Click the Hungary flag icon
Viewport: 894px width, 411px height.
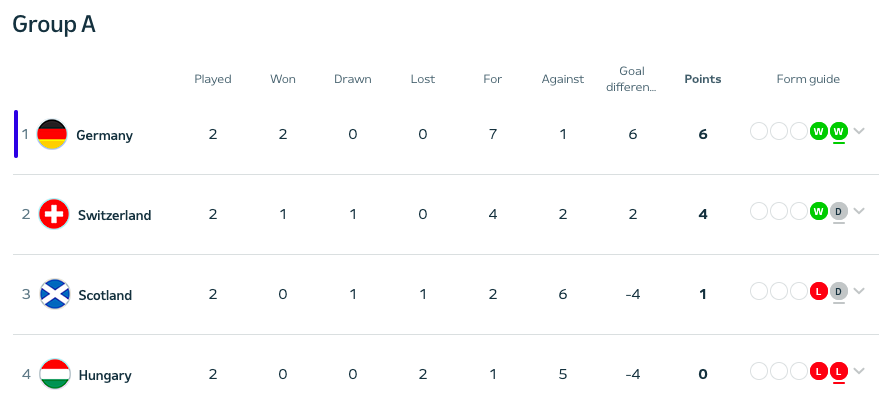tap(53, 374)
